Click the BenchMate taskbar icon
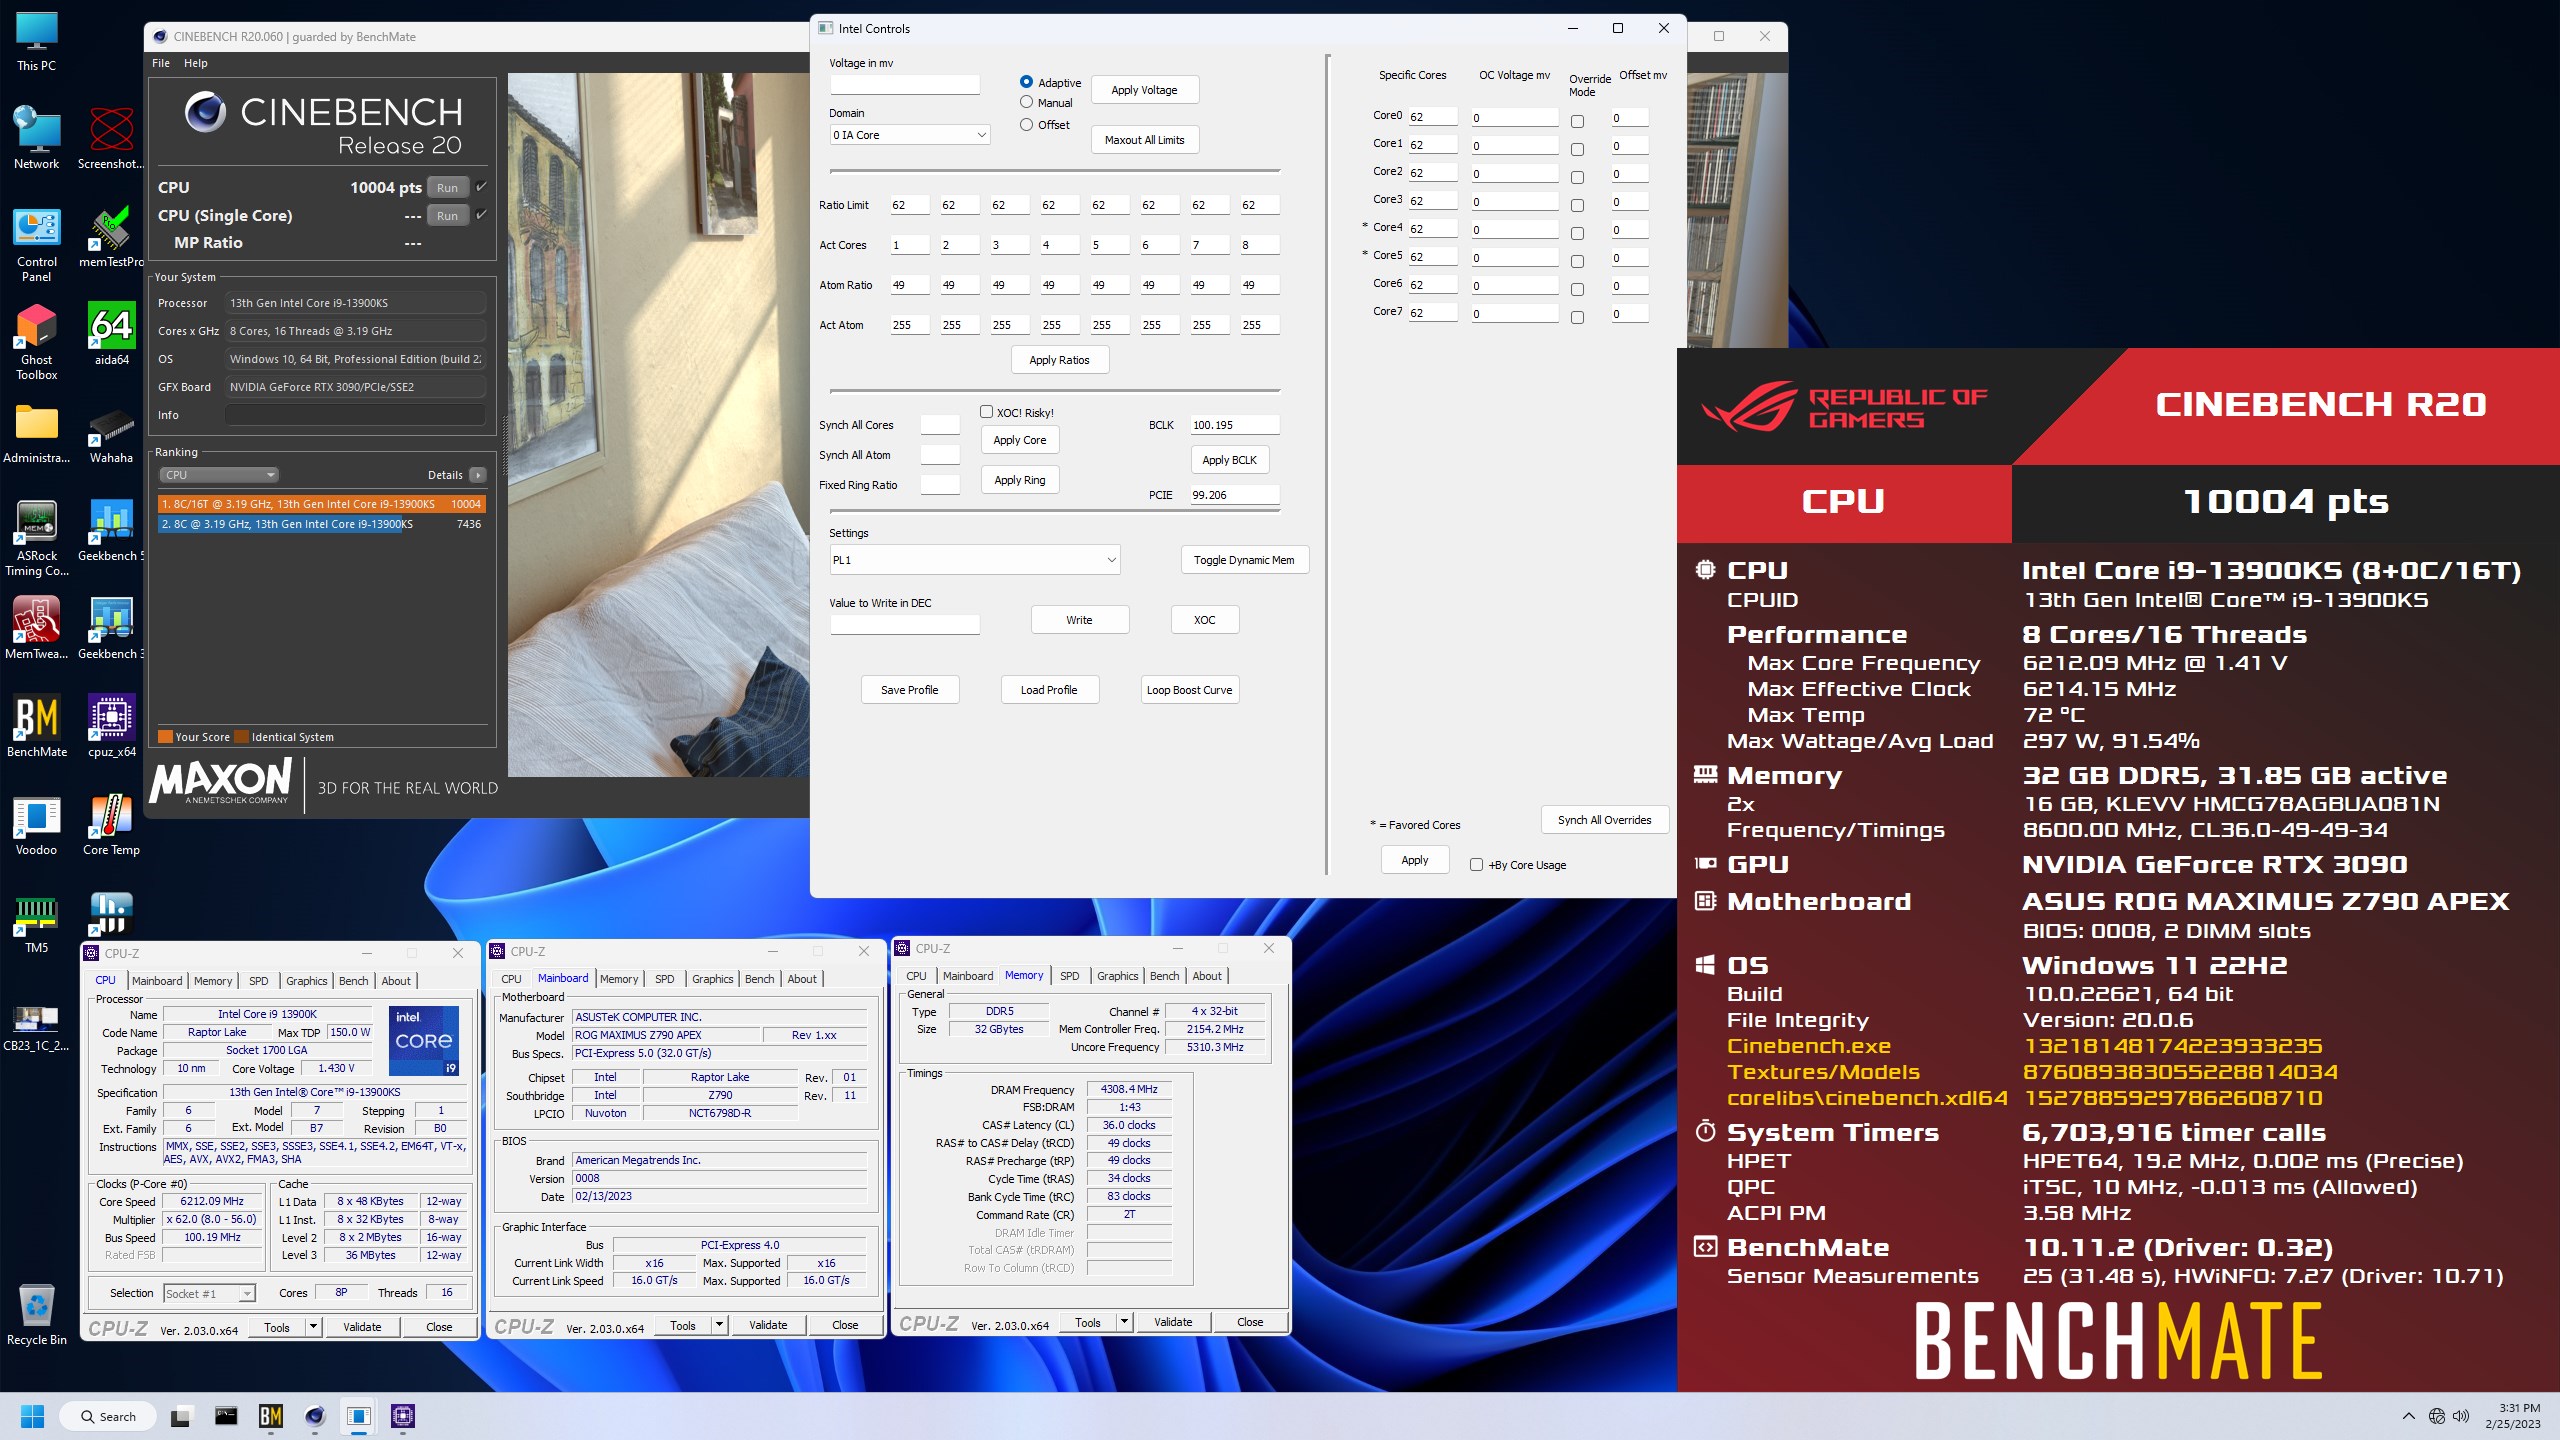 270,1416
